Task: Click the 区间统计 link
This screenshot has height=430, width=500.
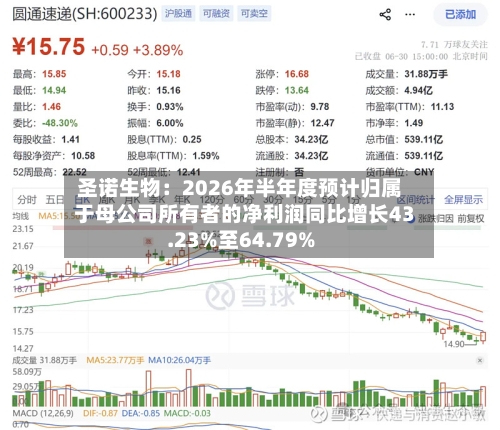Action: click(x=416, y=200)
